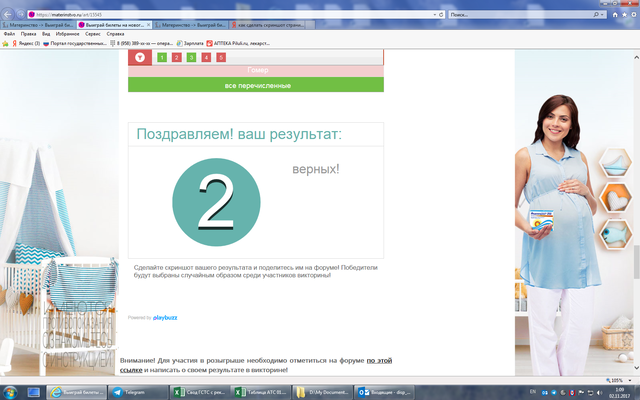Click the quiz trophy icon
Image resolution: width=640 pixels, height=400 pixels.
point(140,57)
